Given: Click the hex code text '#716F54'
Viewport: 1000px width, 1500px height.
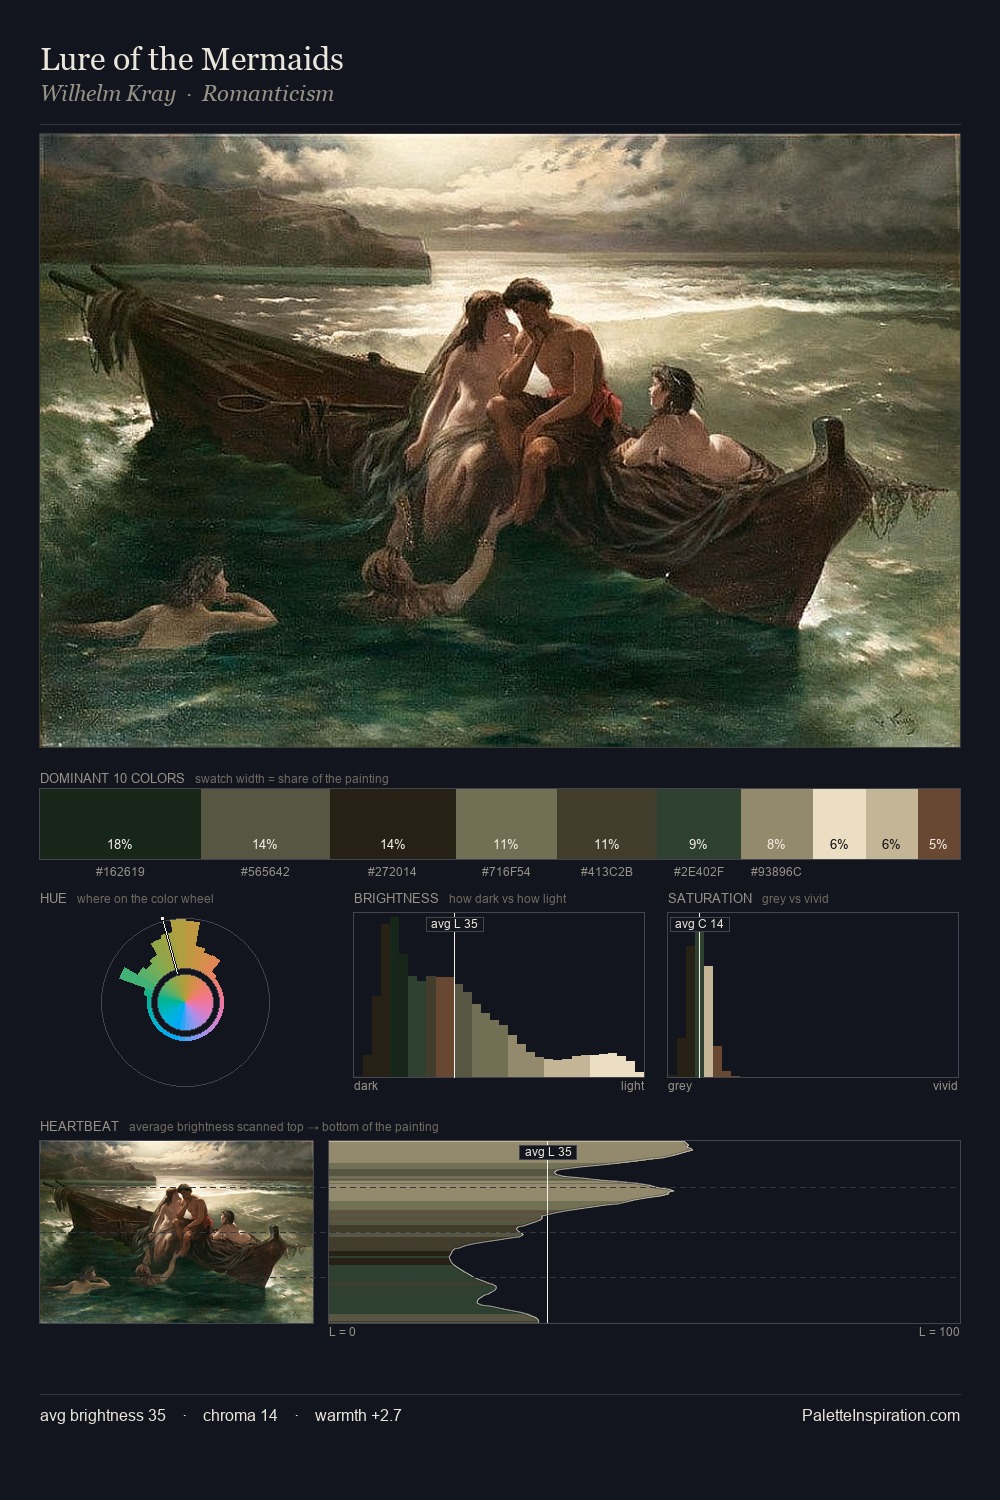Looking at the screenshot, I should (x=506, y=872).
